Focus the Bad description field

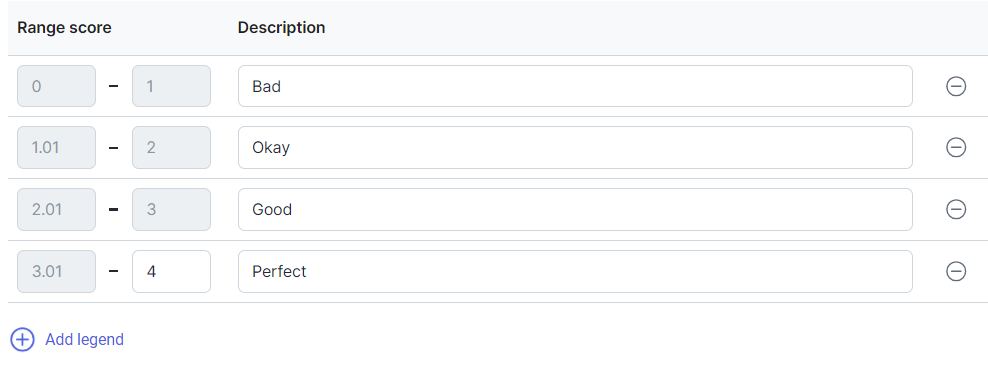(575, 86)
